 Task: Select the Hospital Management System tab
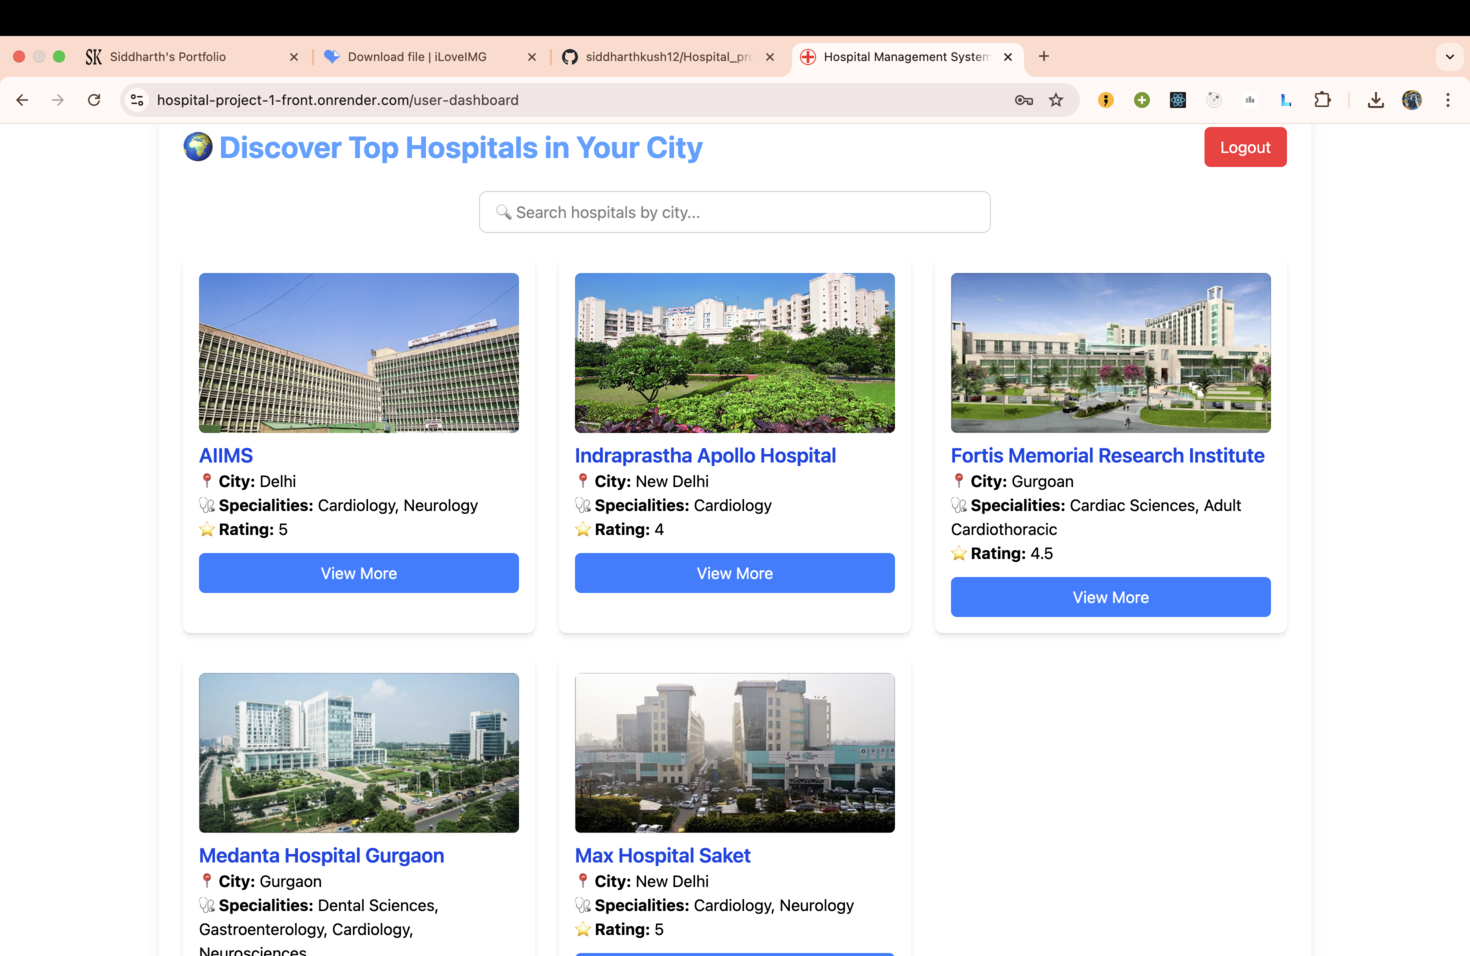tap(906, 57)
